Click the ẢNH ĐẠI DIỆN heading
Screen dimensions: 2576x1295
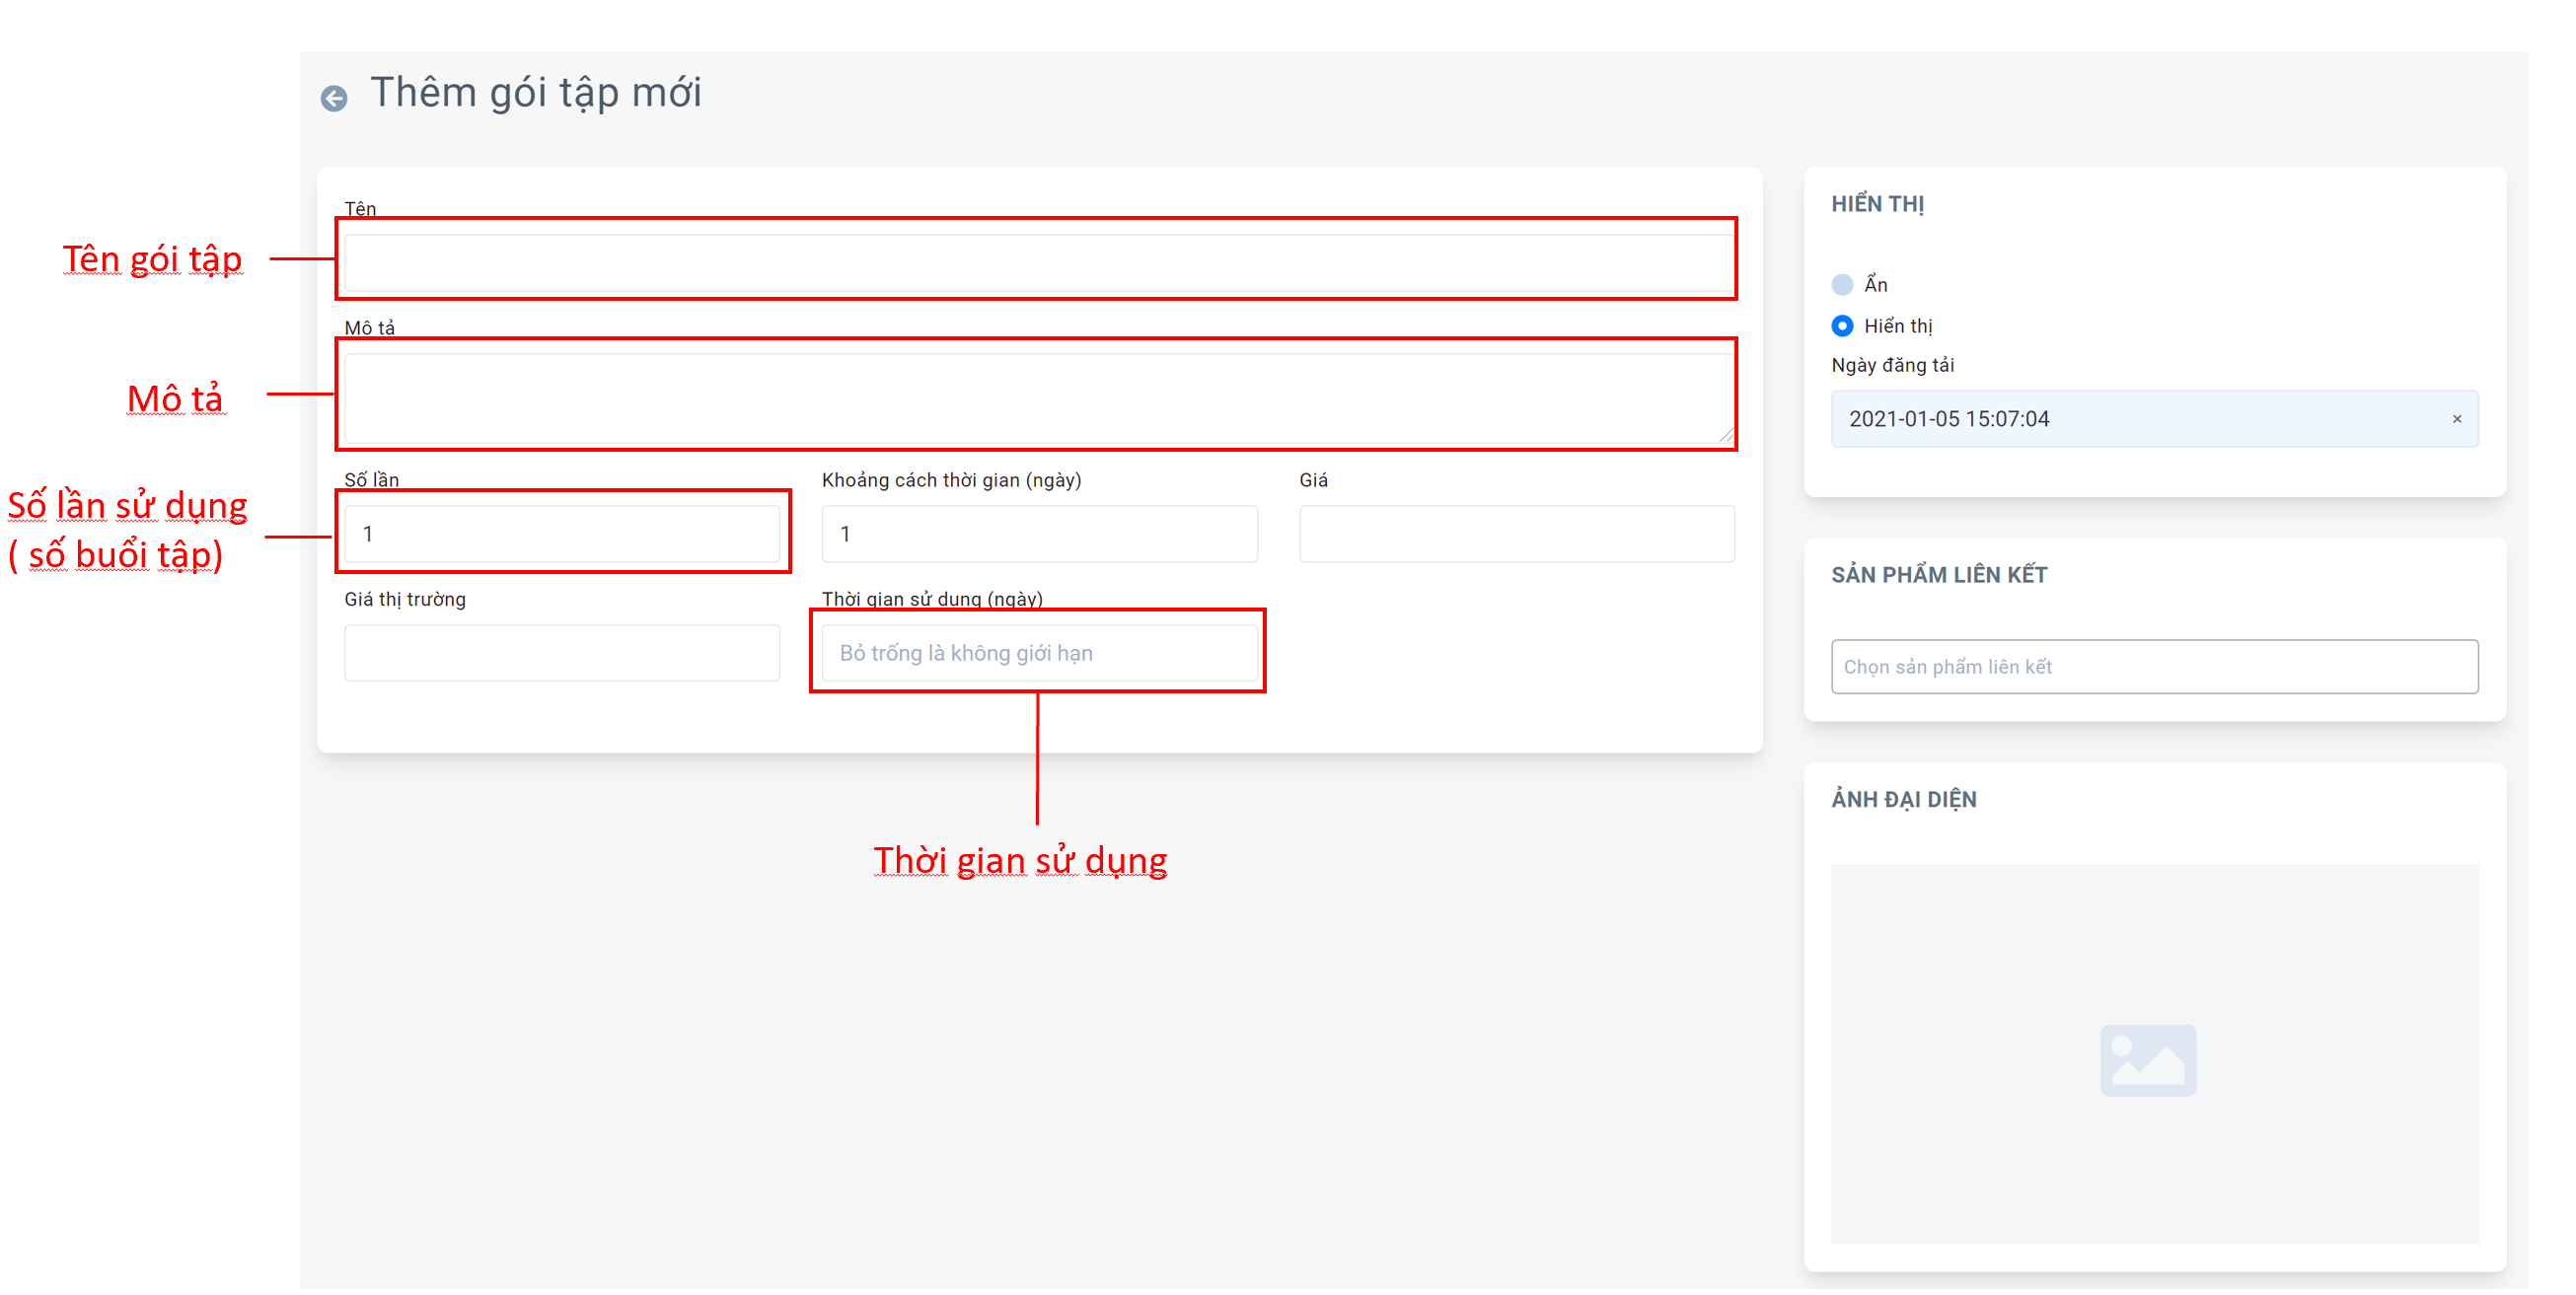1904,799
